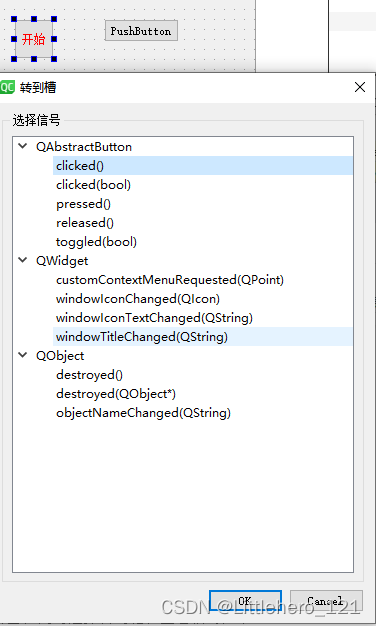Click the Cancel button
Image resolution: width=376 pixels, height=626 pixels.
pos(326,601)
